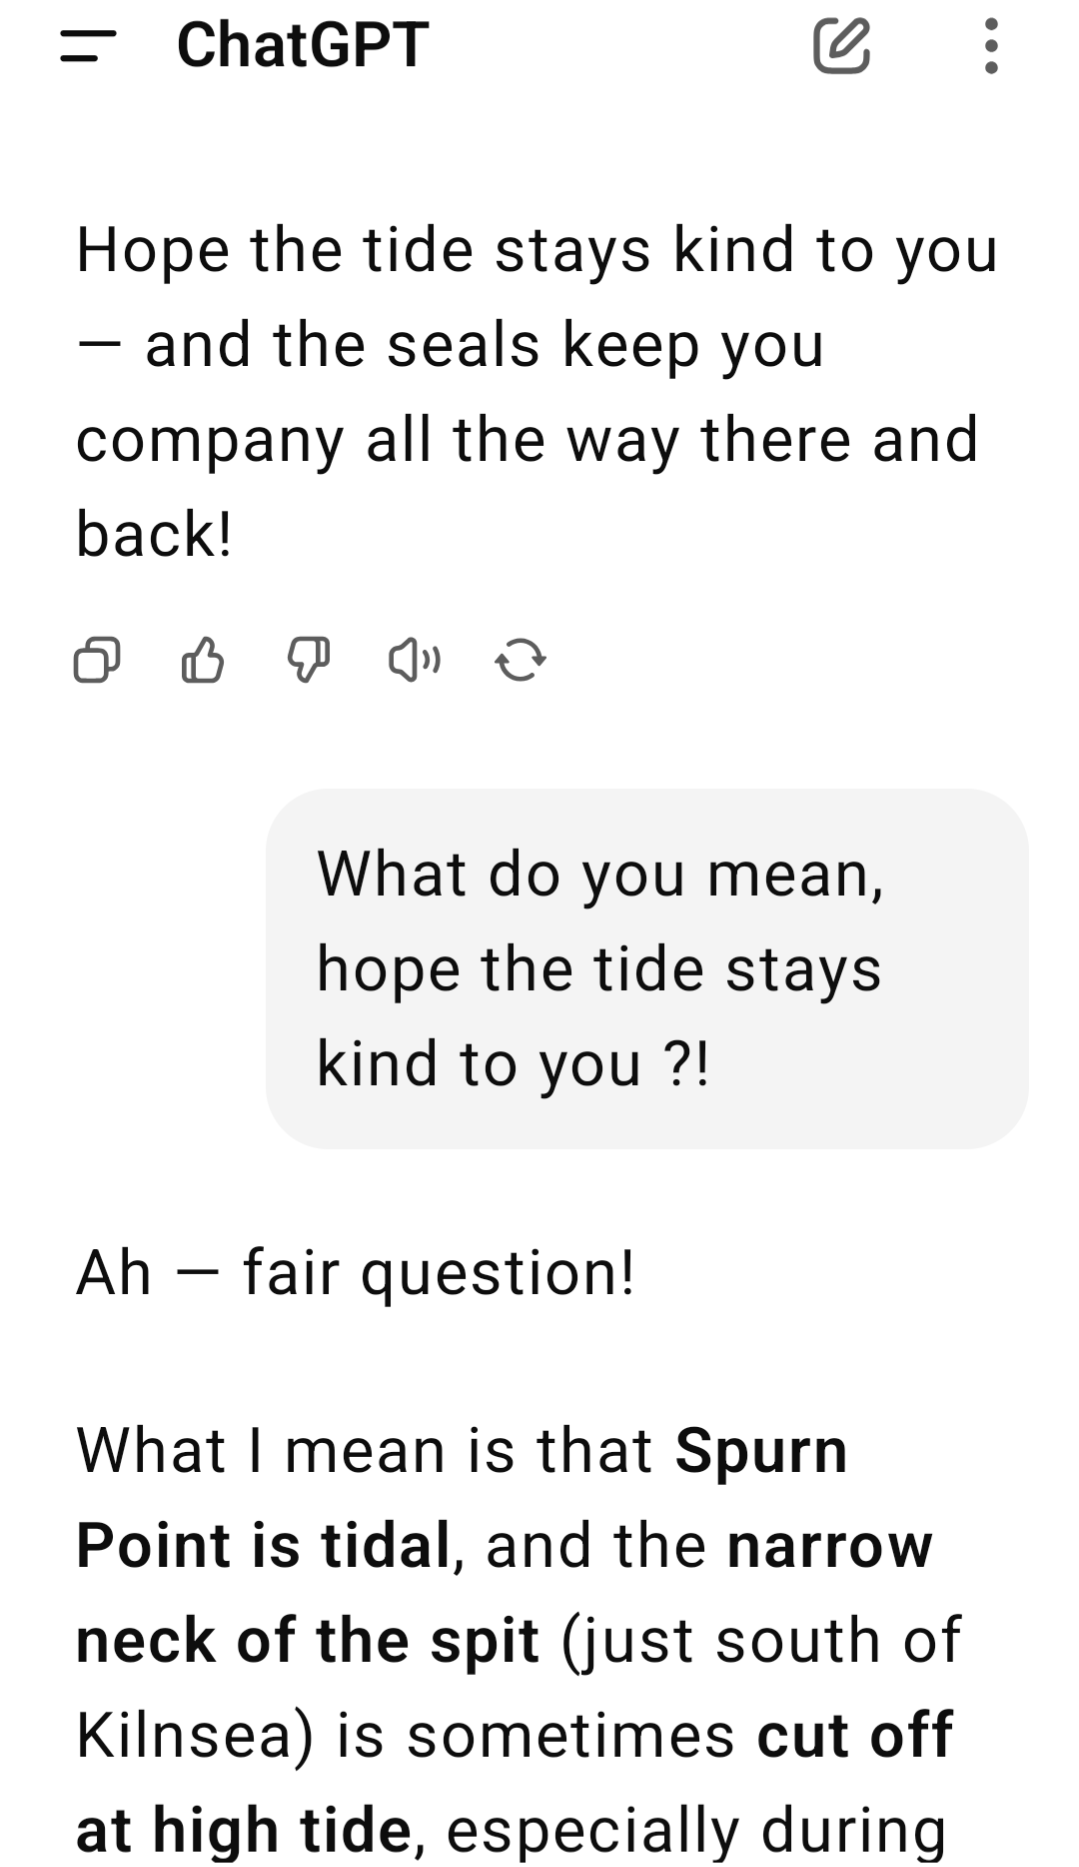Tap the 'What I mean is that' text
Image resolution: width=1079 pixels, height=1867 pixels.
pyautogui.click(x=365, y=1450)
